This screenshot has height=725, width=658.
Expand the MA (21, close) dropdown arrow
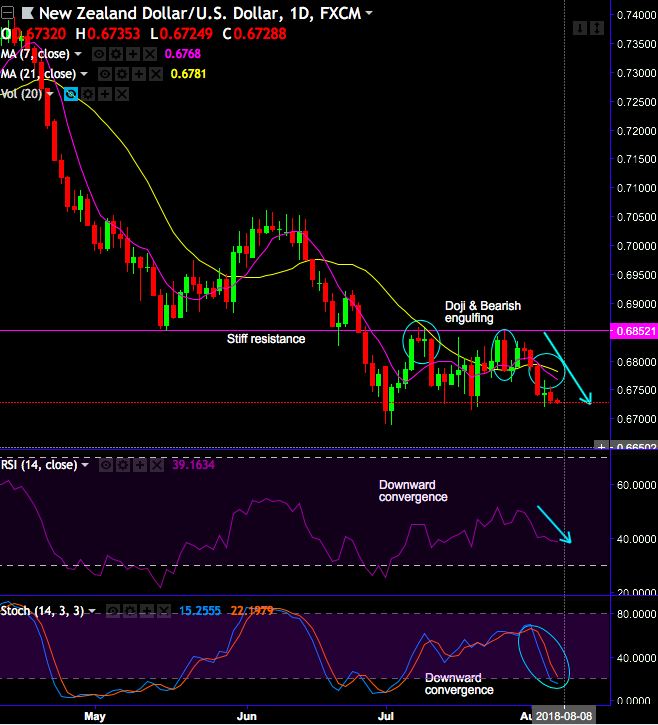pyautogui.click(x=84, y=74)
